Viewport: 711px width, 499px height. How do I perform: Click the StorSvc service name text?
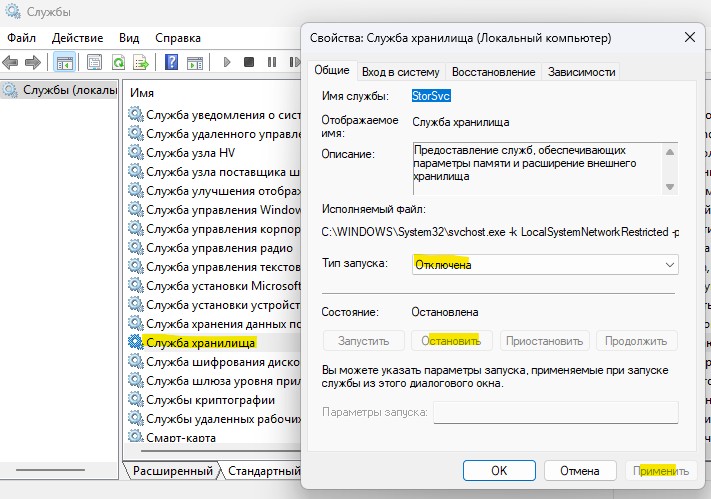431,96
